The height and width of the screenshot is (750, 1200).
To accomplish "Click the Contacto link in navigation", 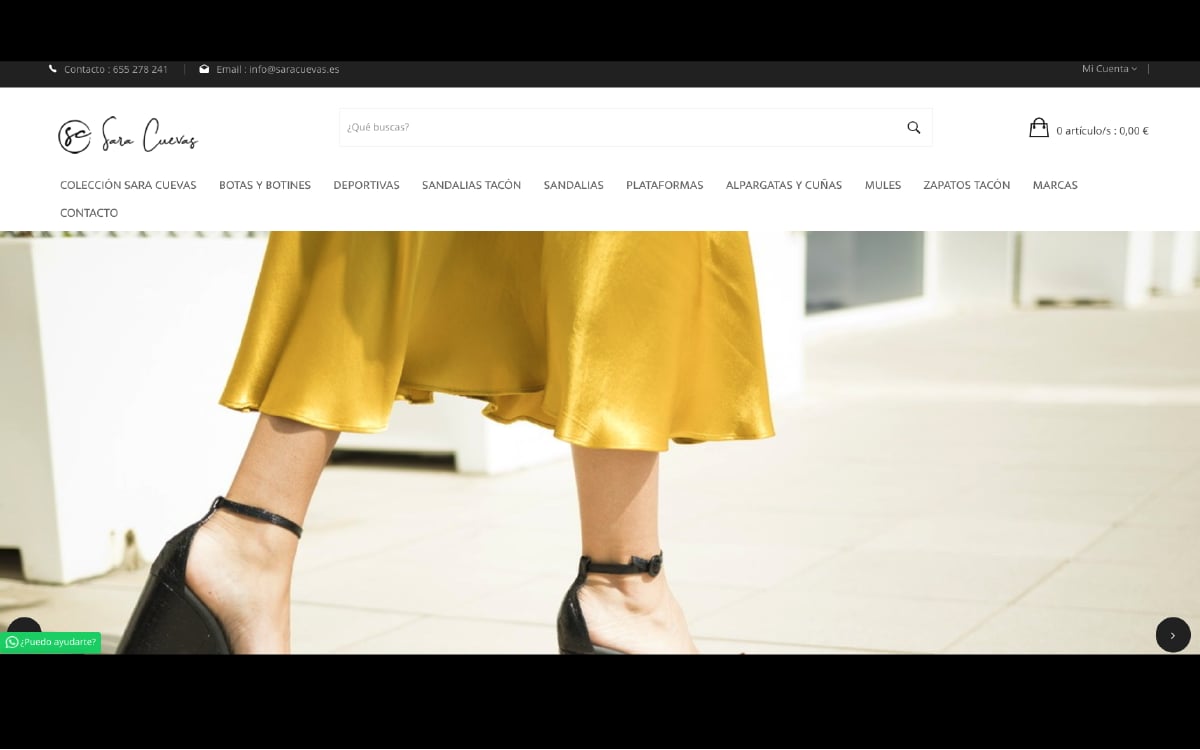I will [89, 213].
